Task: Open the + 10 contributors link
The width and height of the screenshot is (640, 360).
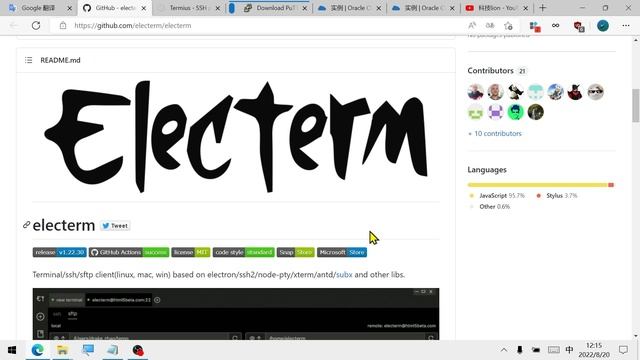Action: tap(495, 133)
